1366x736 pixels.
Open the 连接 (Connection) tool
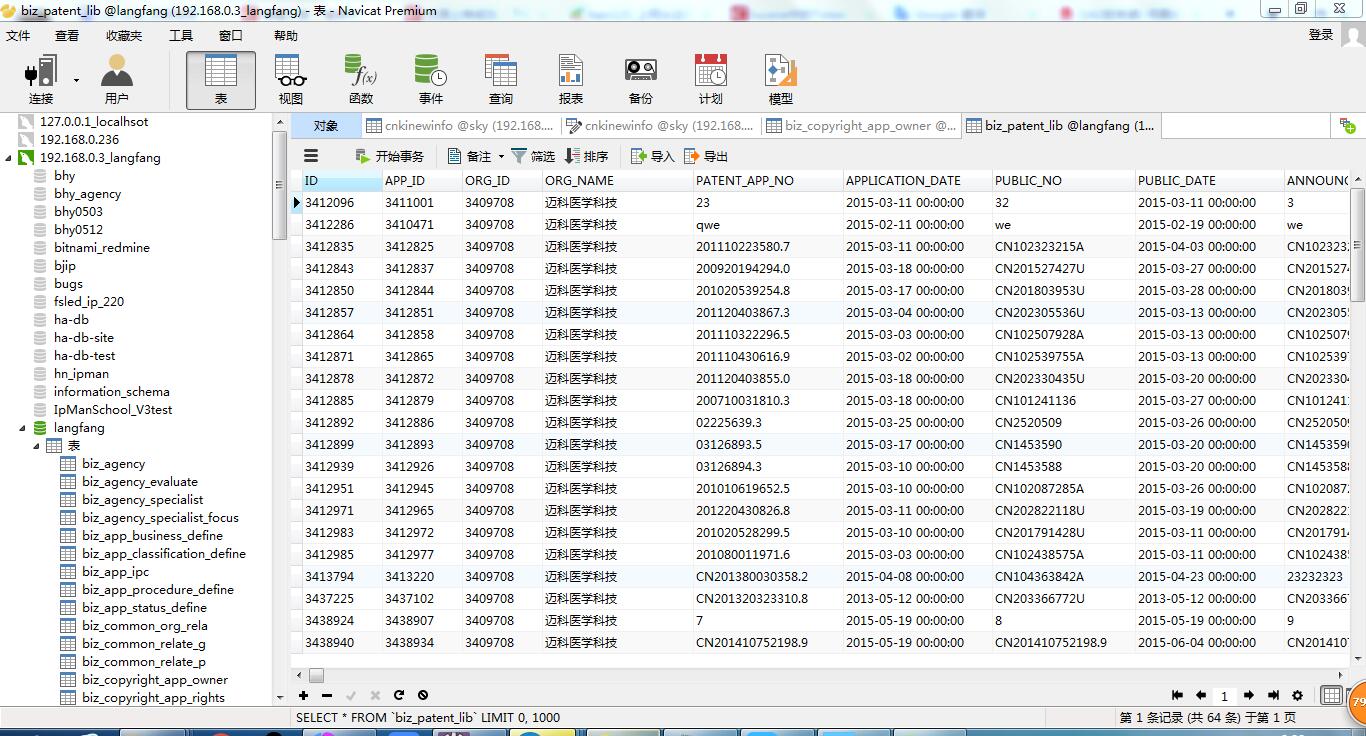click(41, 80)
